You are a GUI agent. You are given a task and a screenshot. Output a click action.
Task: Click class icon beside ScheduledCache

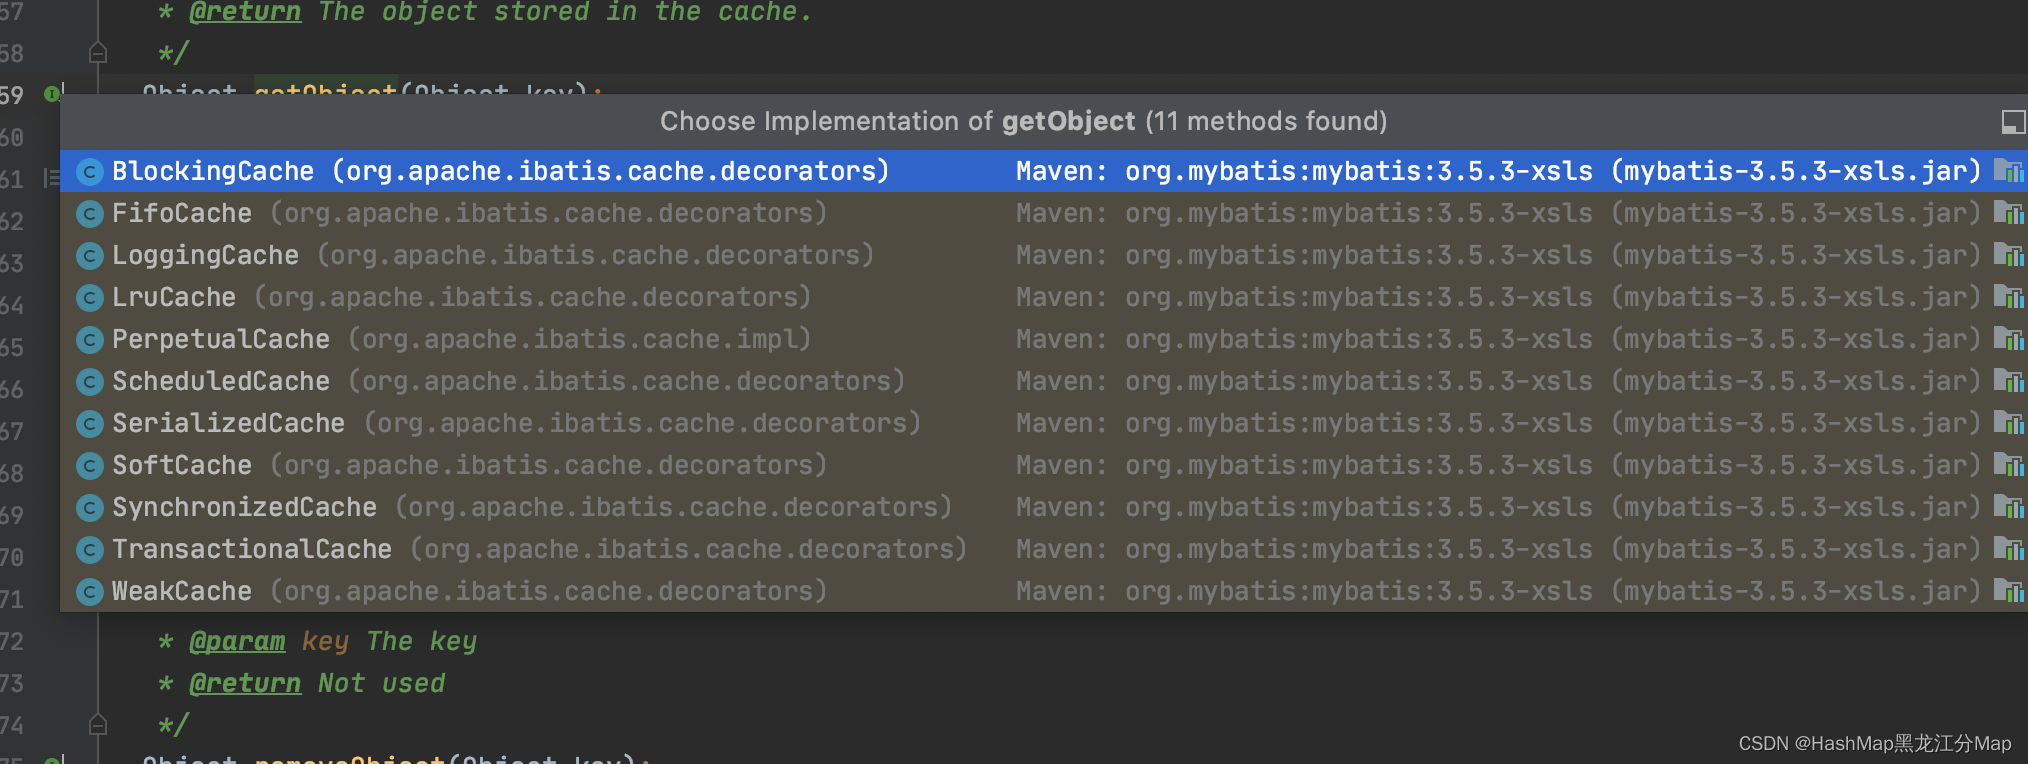[90, 382]
